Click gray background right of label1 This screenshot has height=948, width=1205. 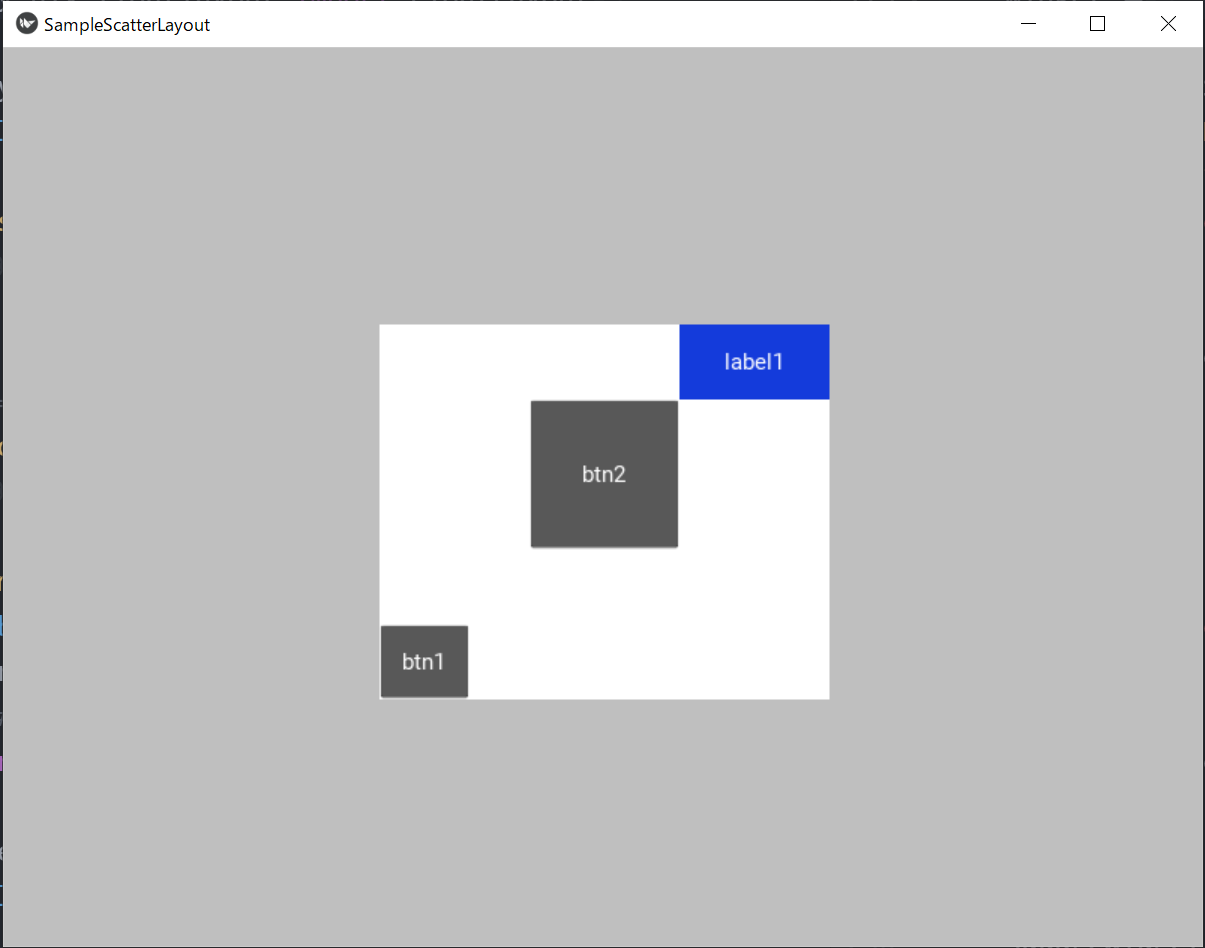1016,361
